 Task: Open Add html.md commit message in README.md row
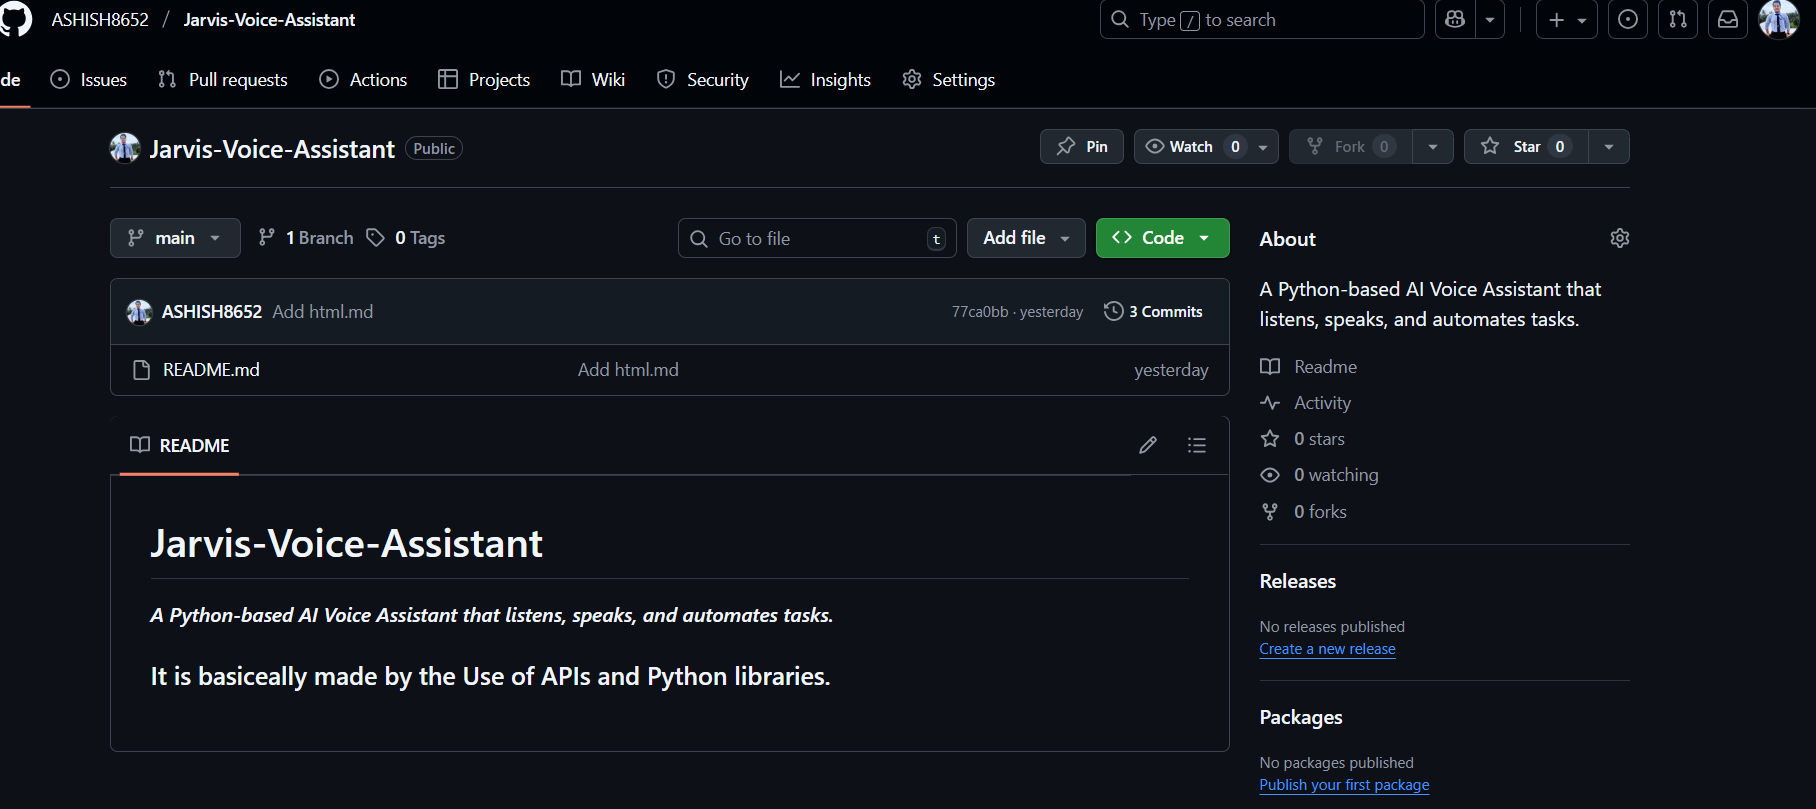(x=628, y=370)
